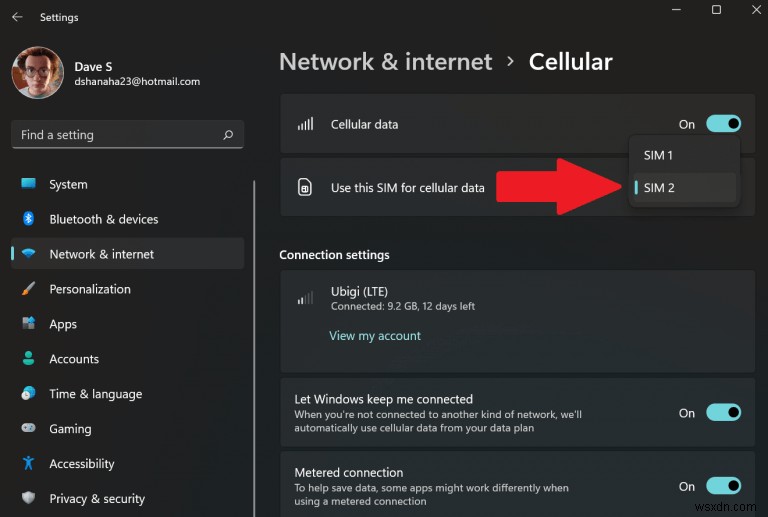
Task: Click the System monitor icon
Action: [28, 184]
